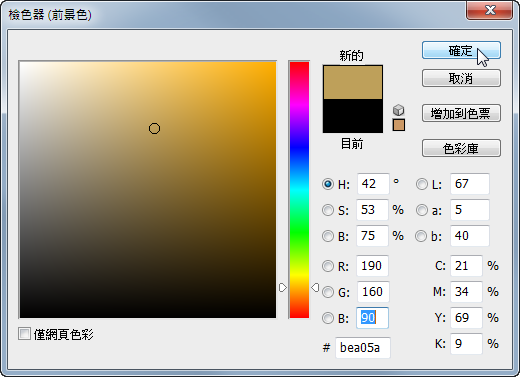The height and width of the screenshot is (377, 520).
Task: Click the 檢色器 (前景色) title text
Action: click(50, 15)
